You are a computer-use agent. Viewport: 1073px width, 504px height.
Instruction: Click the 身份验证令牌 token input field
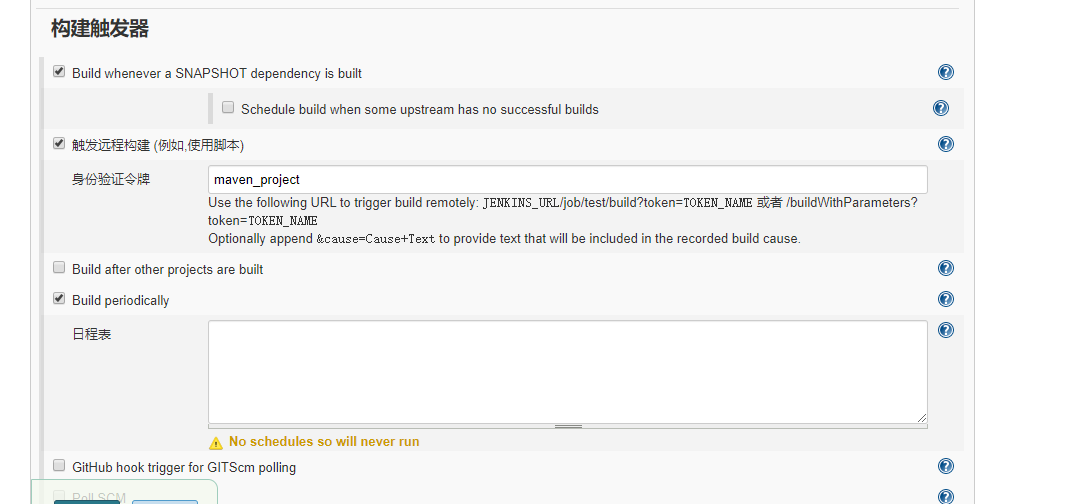point(567,180)
